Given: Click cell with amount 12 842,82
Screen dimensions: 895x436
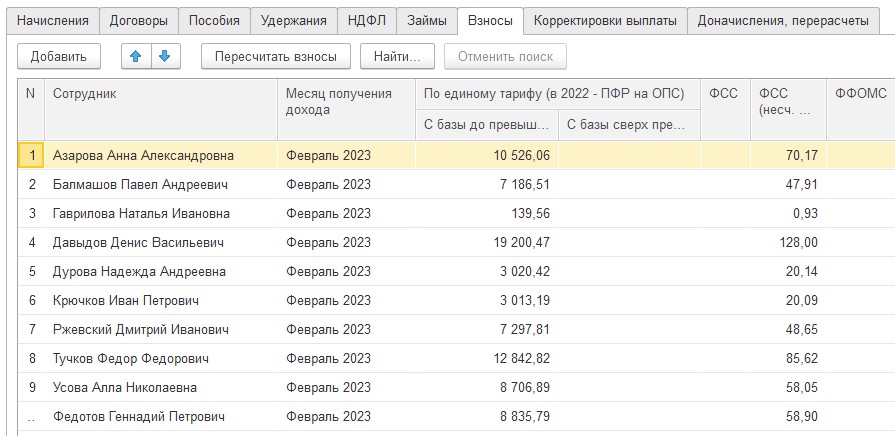Looking at the screenshot, I should pos(488,359).
